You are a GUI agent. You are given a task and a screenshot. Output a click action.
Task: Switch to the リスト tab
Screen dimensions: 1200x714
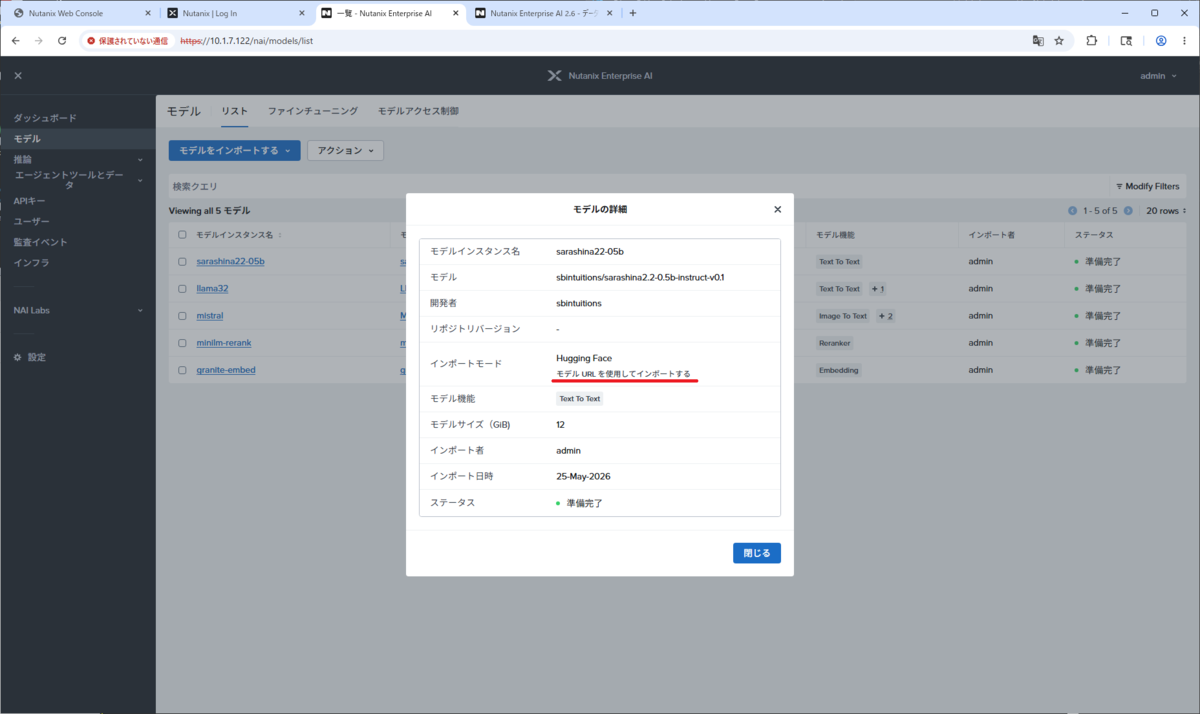[235, 111]
